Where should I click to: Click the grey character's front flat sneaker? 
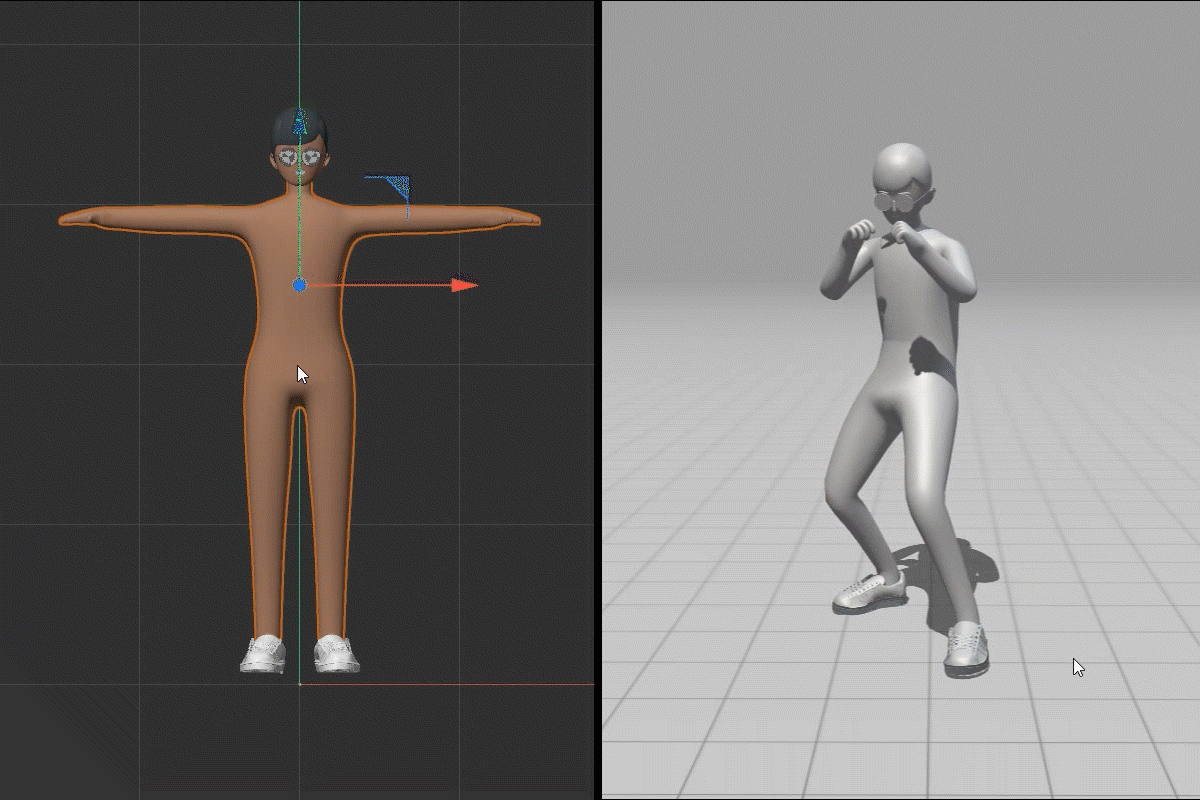coord(966,648)
